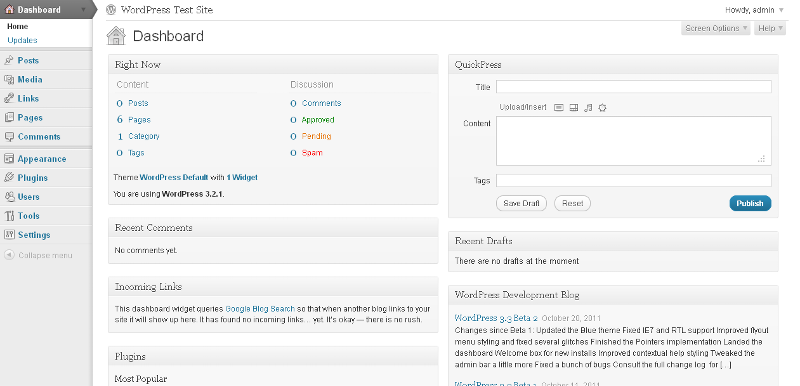This screenshot has height=386, width=800.
Task: Open the Updates submenu item
Action: [x=22, y=40]
